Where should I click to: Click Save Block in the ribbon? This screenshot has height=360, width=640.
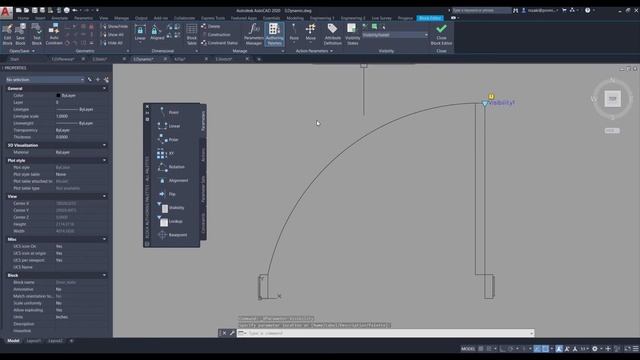[20, 34]
